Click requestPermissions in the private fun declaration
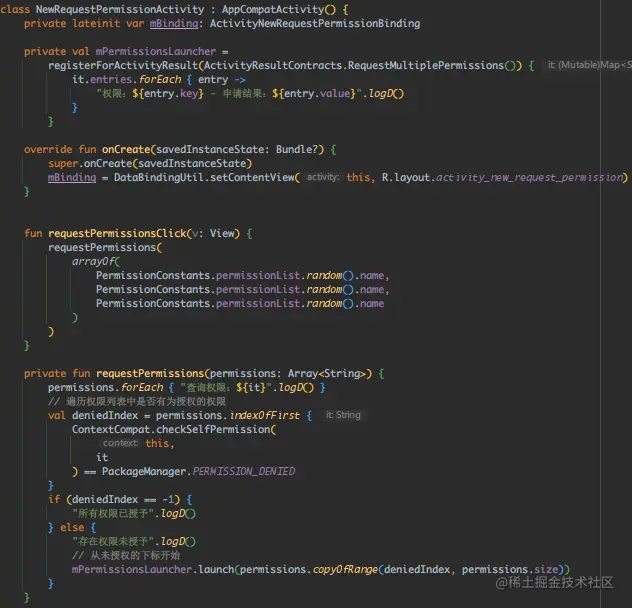 point(150,373)
